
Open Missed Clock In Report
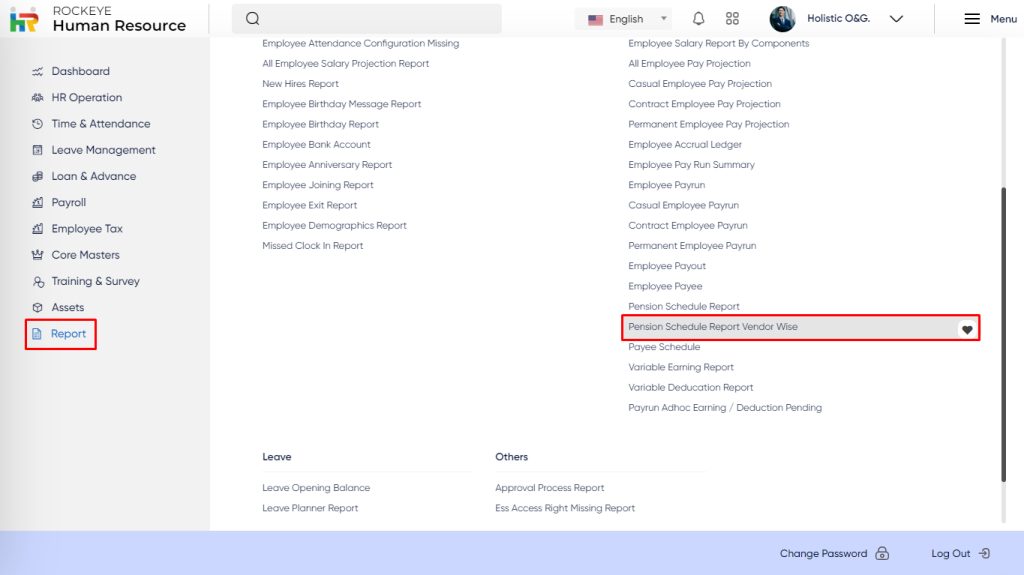pyautogui.click(x=313, y=246)
